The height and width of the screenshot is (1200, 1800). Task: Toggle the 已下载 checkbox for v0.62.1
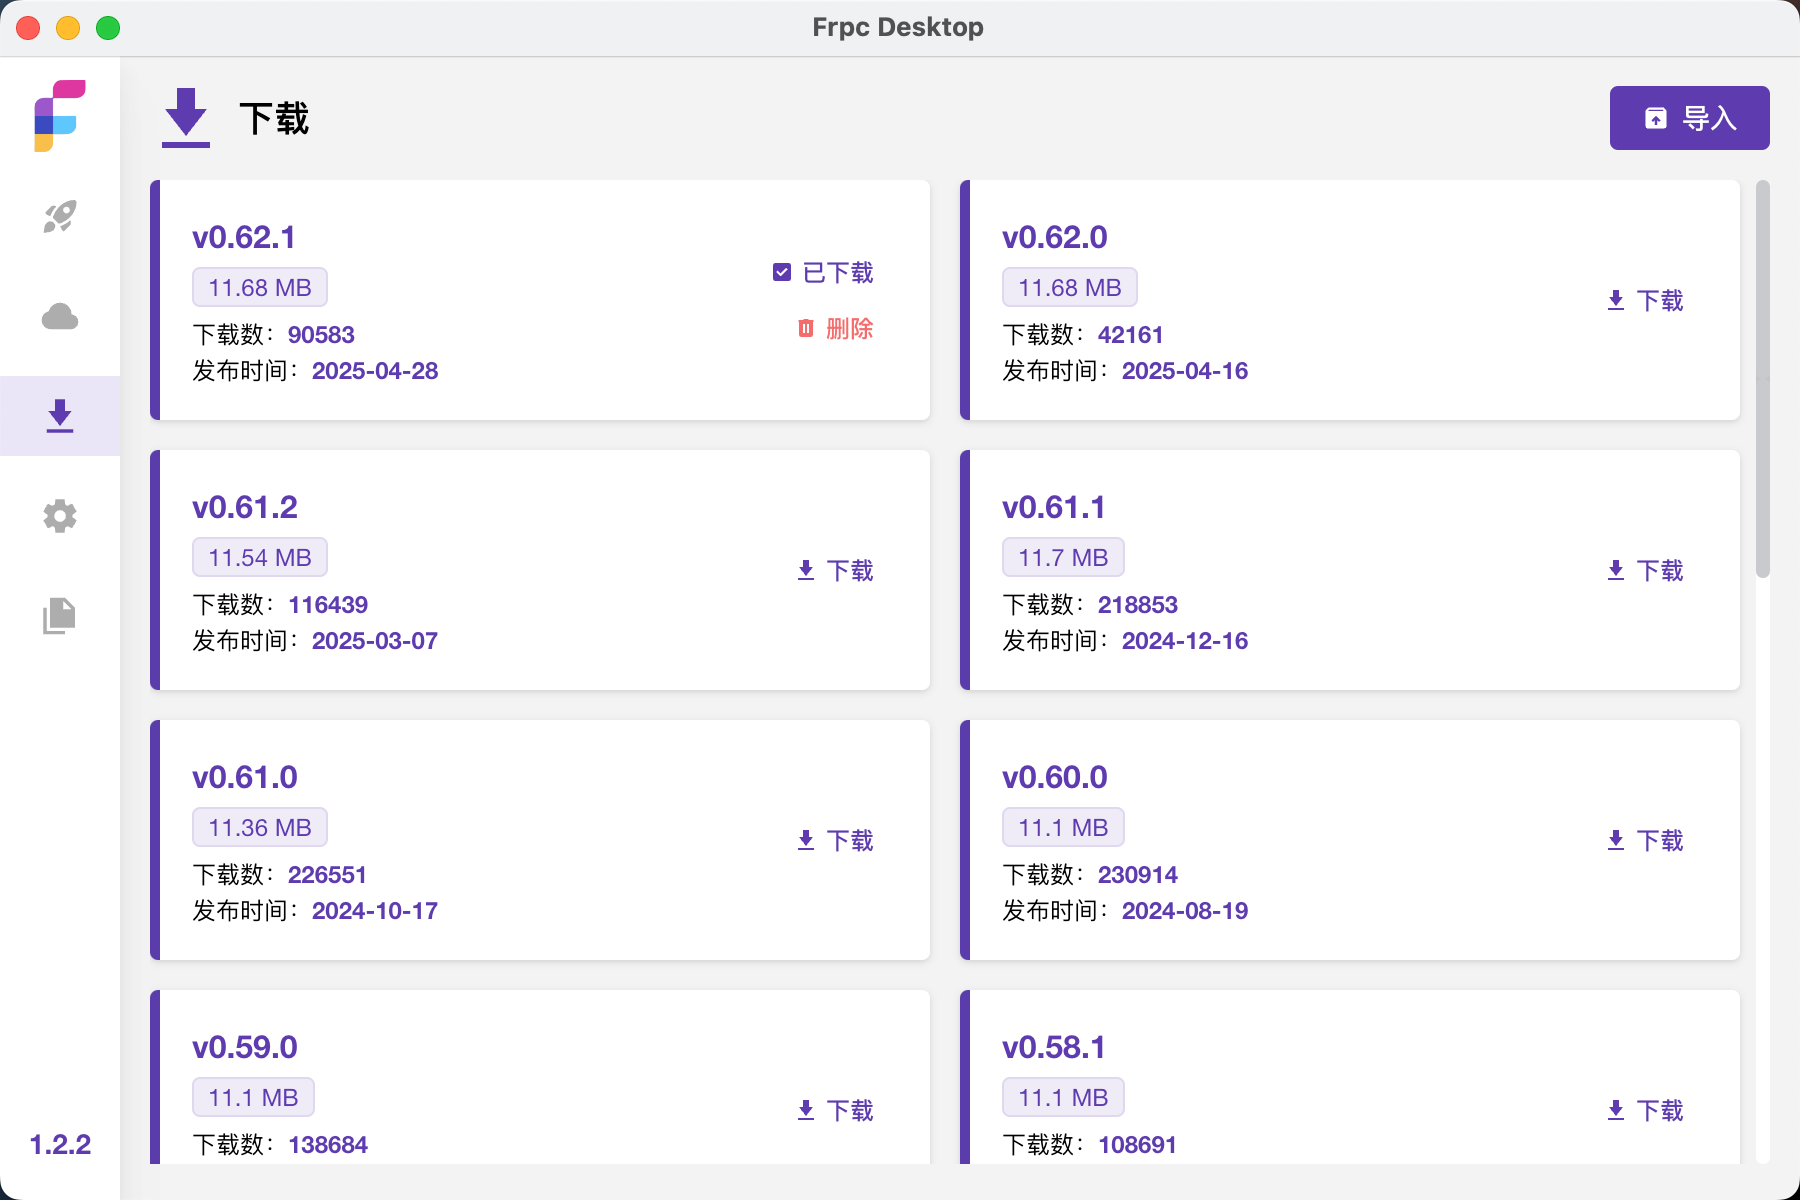(x=782, y=272)
